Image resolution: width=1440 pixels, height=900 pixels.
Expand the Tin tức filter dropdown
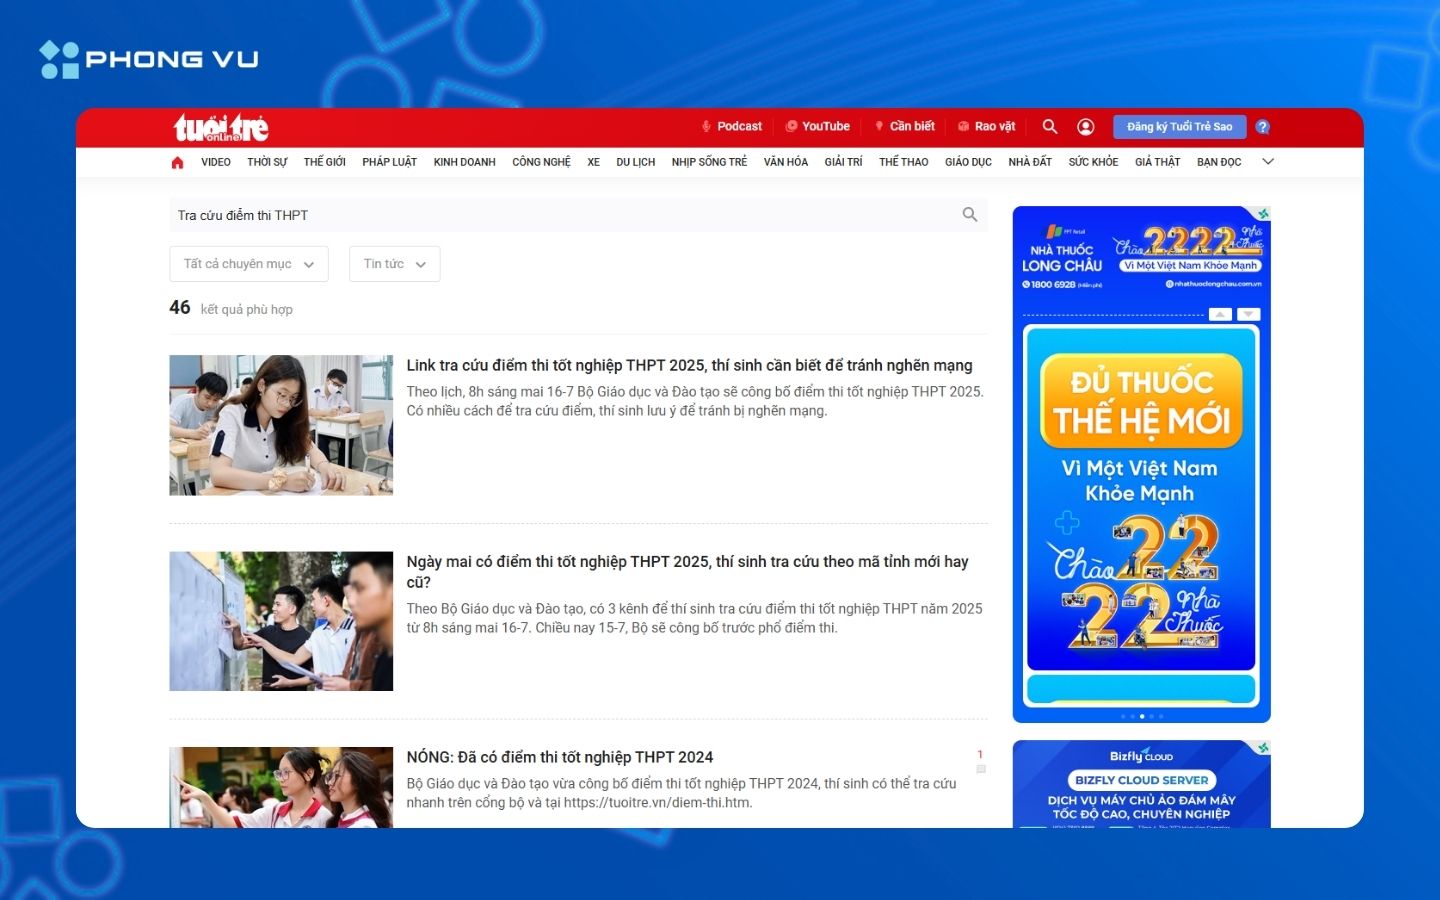(x=393, y=263)
